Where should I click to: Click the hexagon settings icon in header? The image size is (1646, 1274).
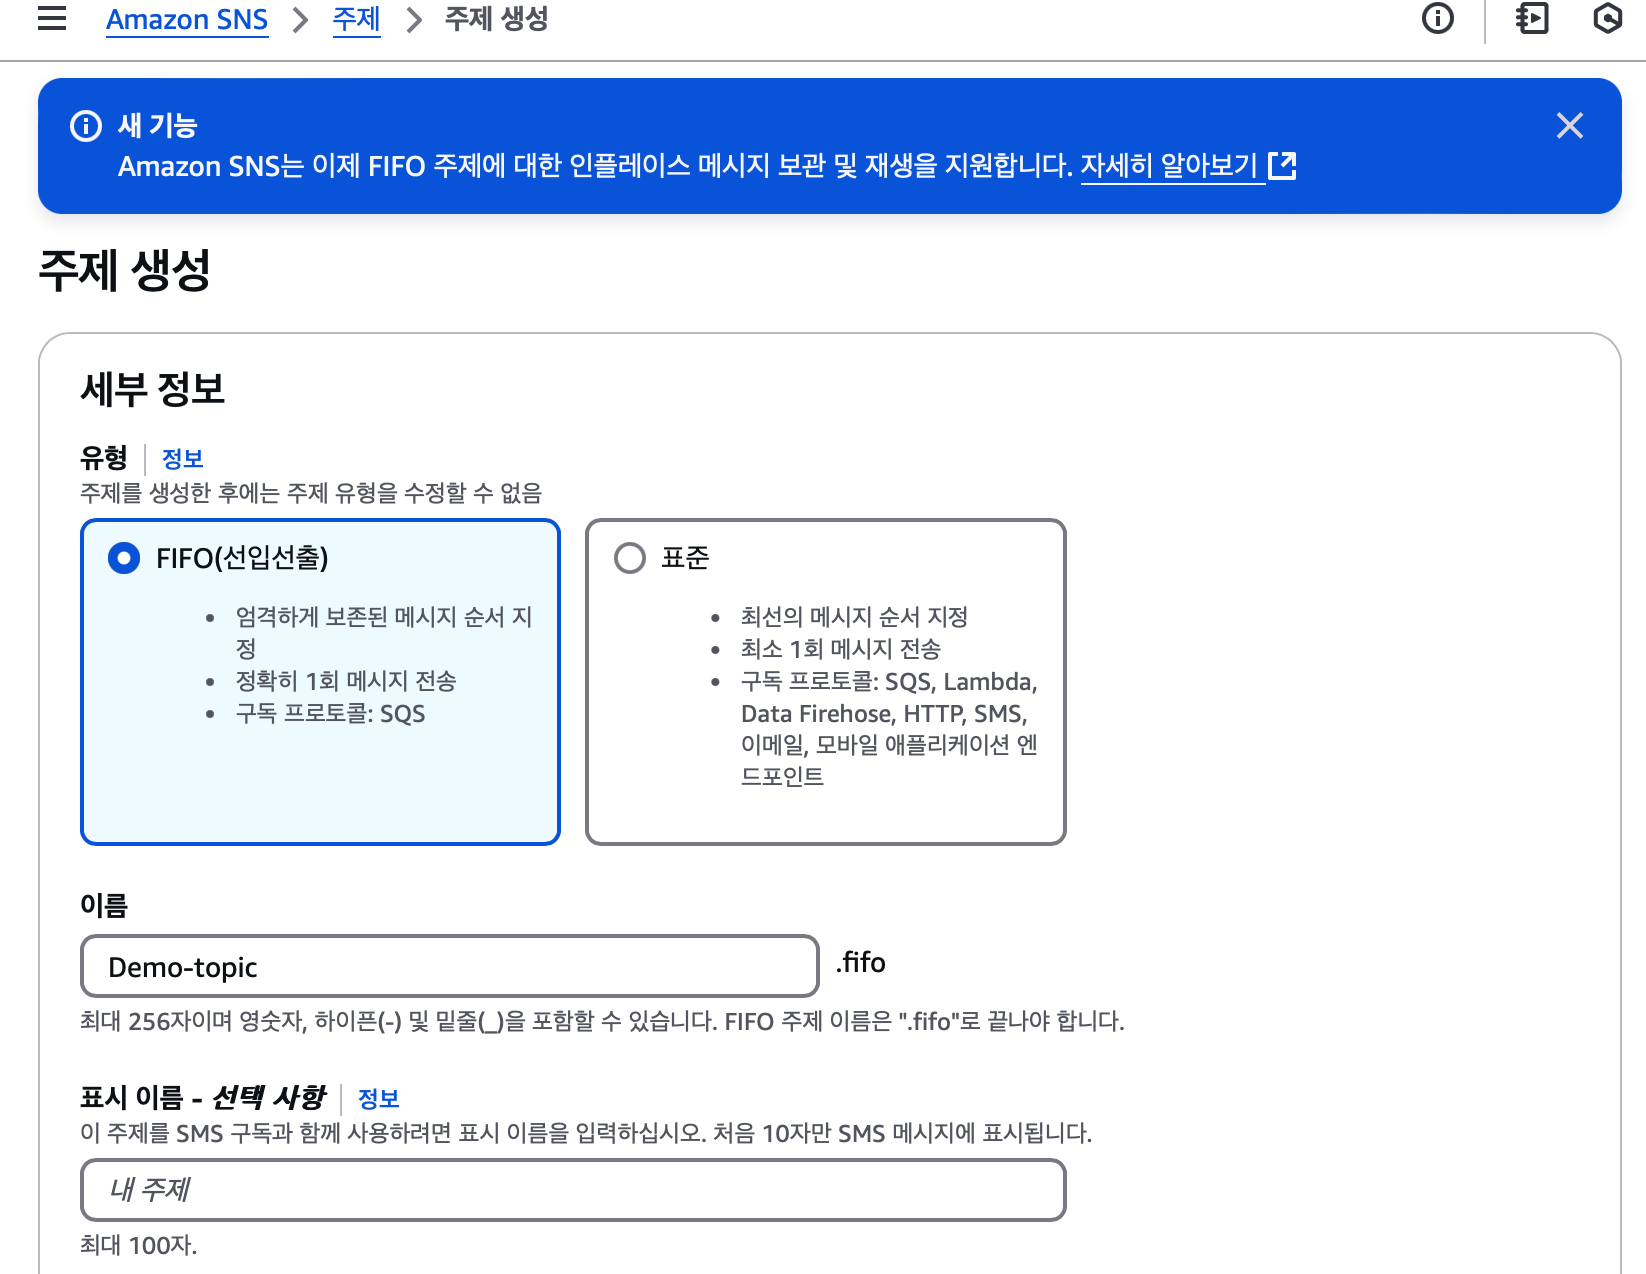point(1607,18)
